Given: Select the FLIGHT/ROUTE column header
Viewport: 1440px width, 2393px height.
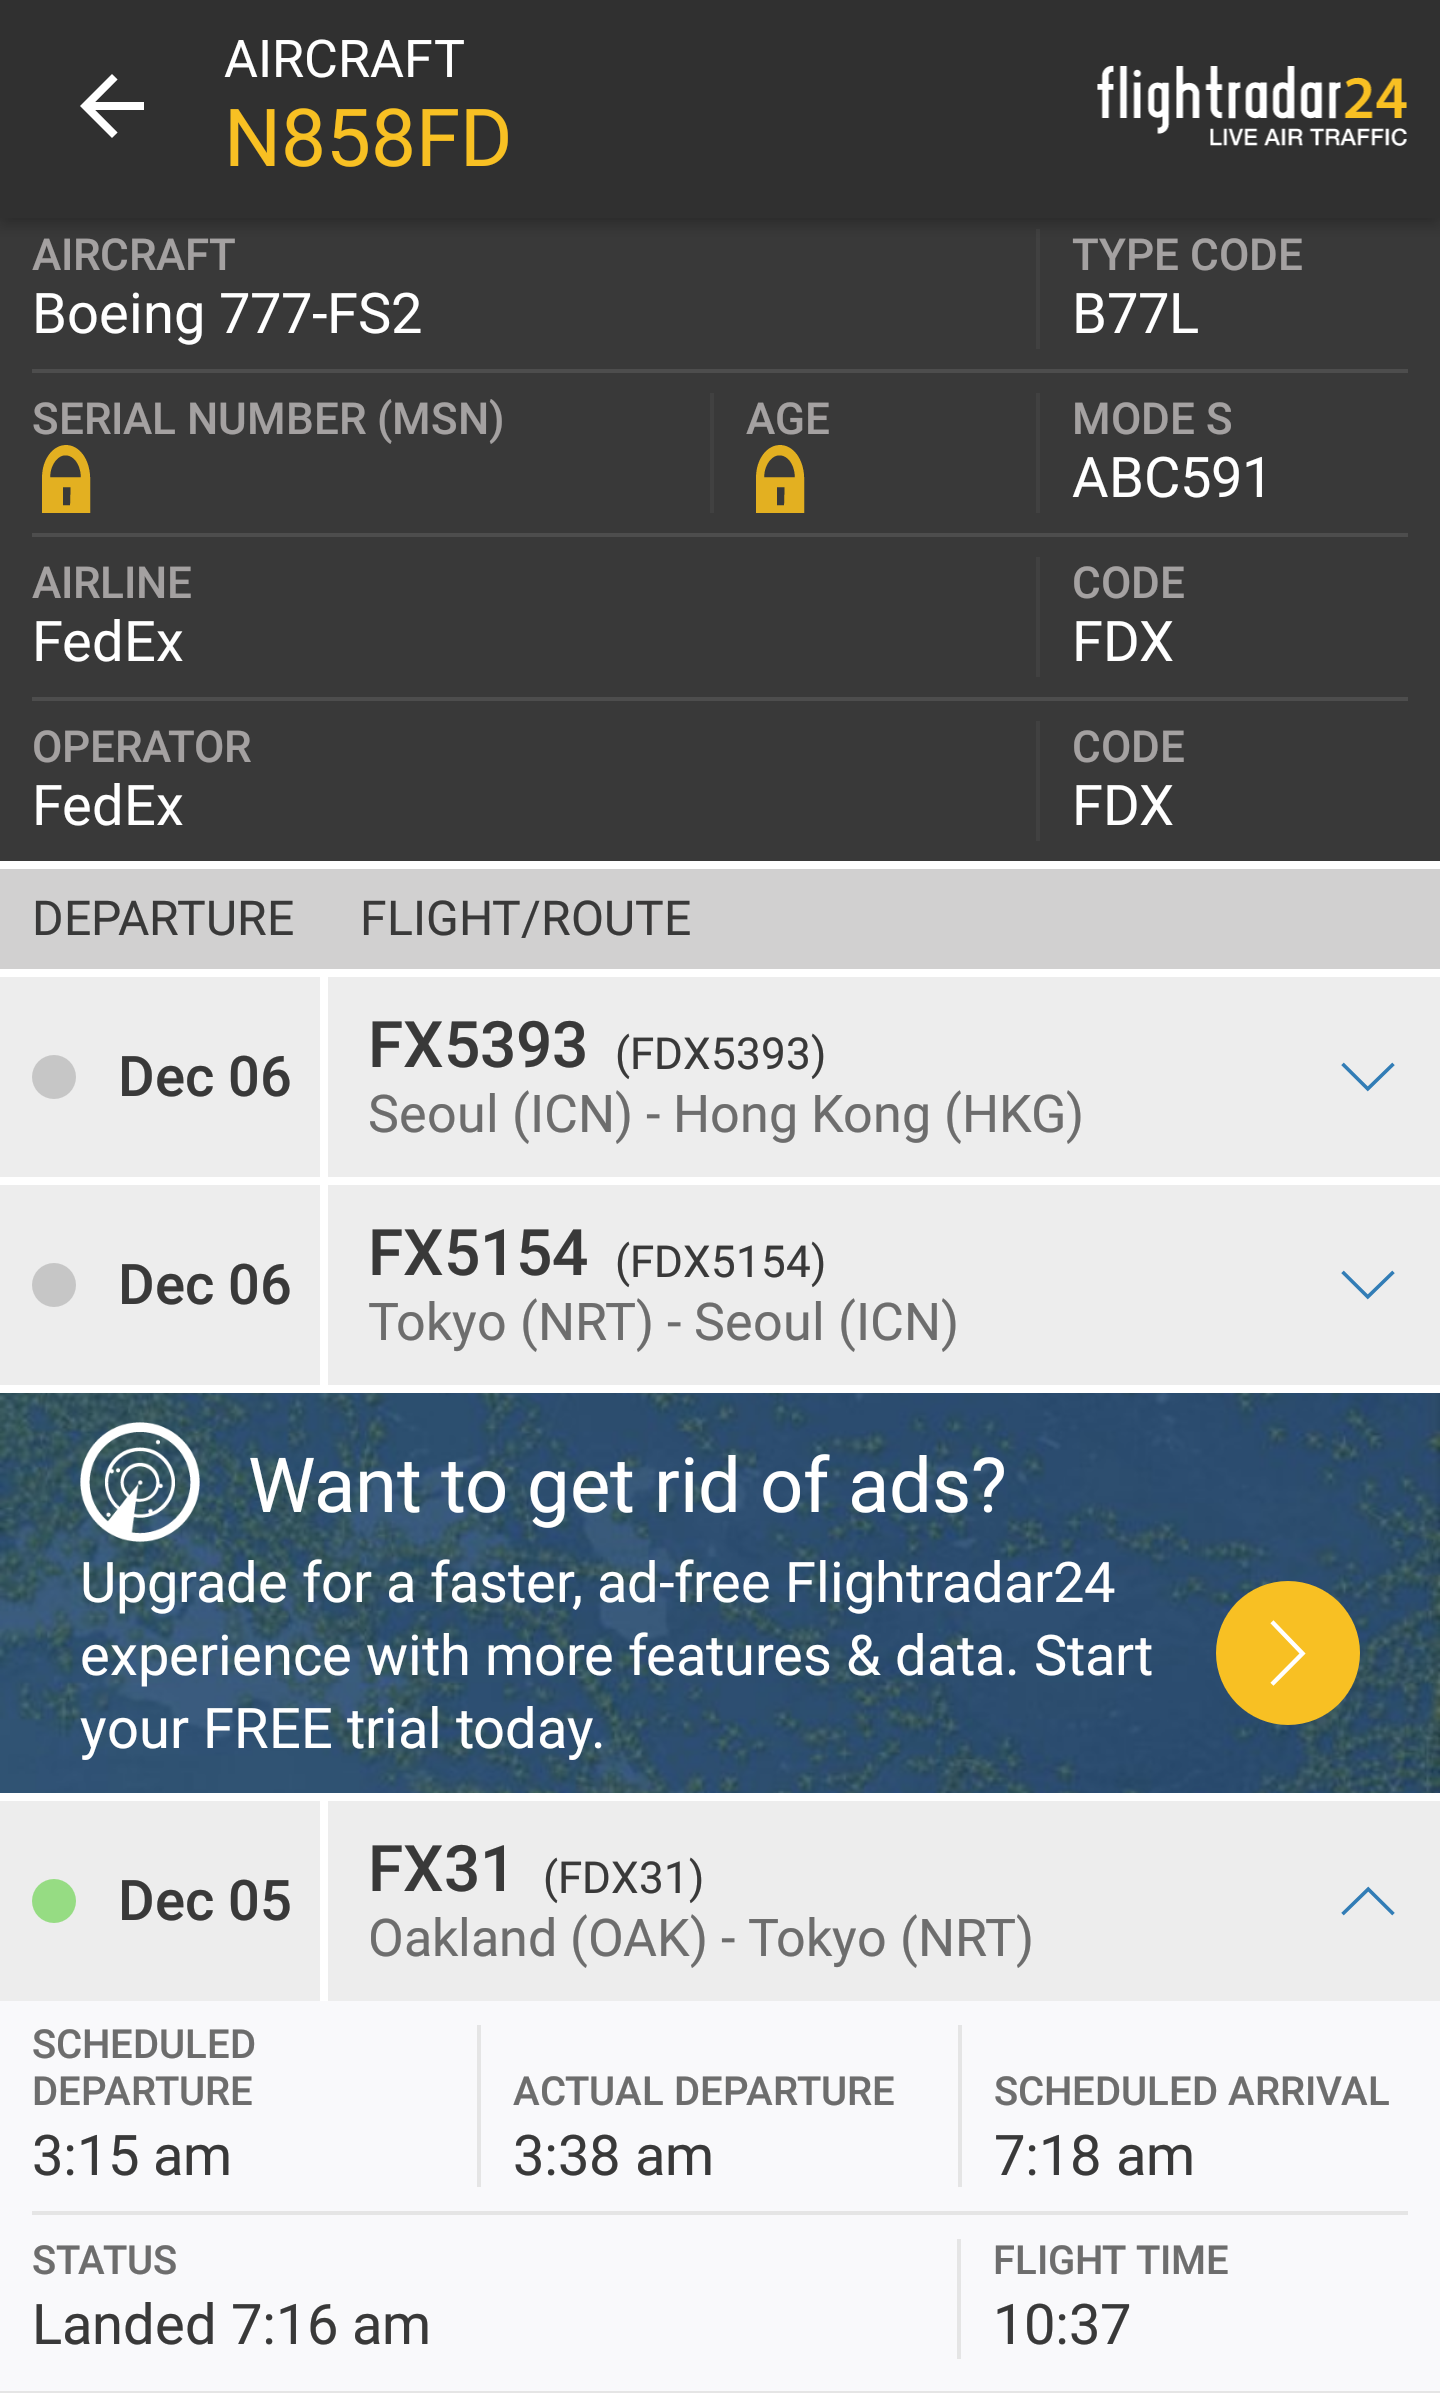Looking at the screenshot, I should (526, 918).
